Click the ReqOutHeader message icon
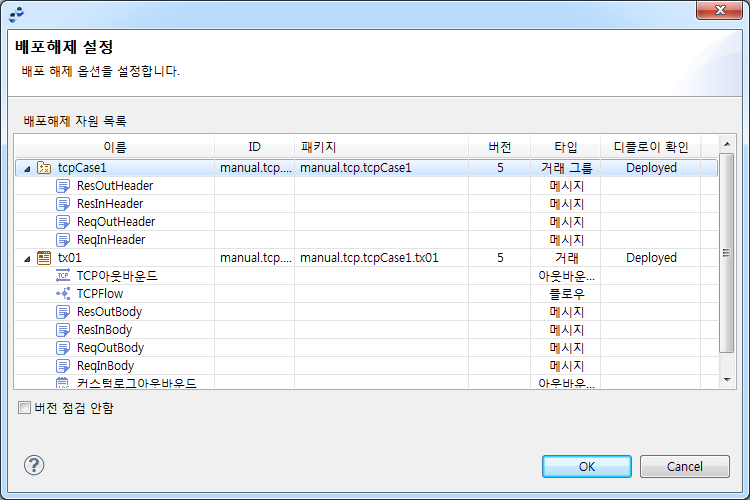This screenshot has height=500, width=750. [x=63, y=222]
